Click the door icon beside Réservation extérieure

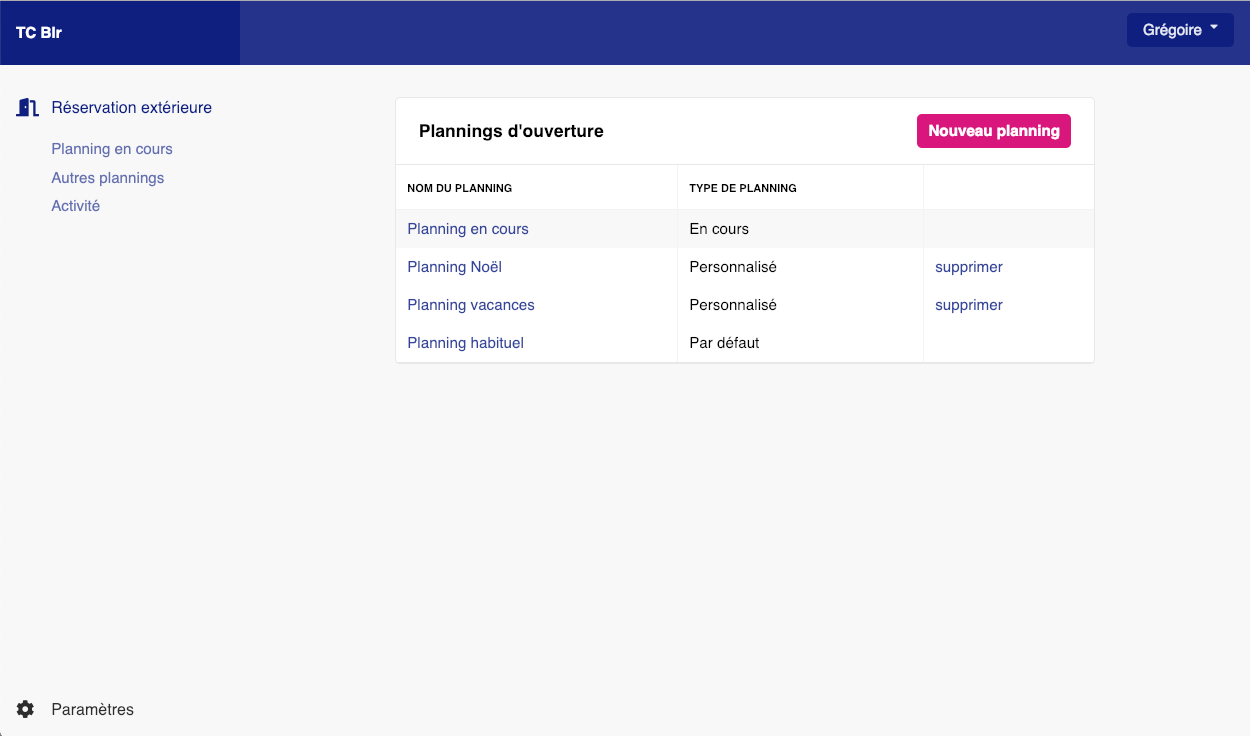click(x=27, y=108)
